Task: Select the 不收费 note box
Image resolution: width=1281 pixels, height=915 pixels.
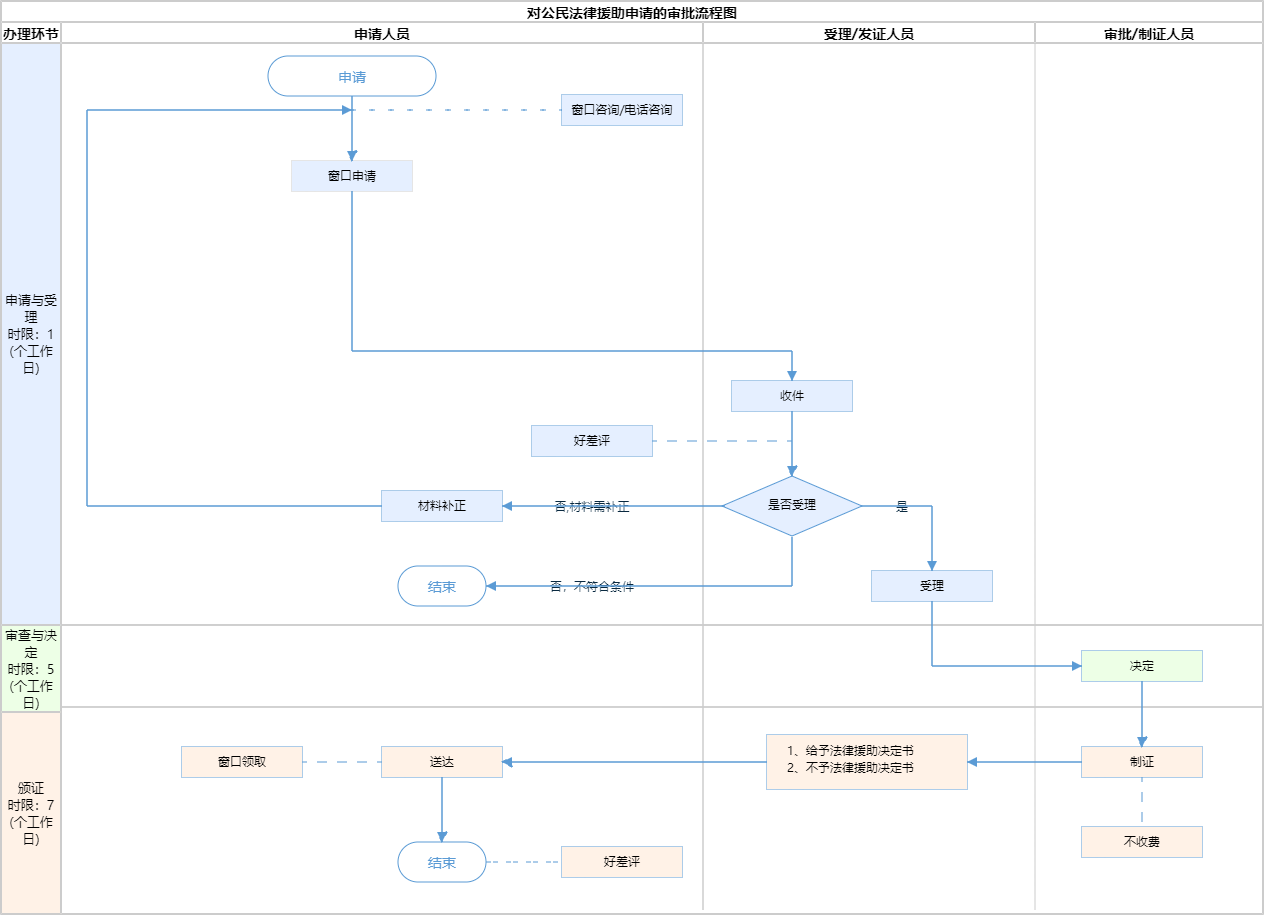Action: [1141, 842]
